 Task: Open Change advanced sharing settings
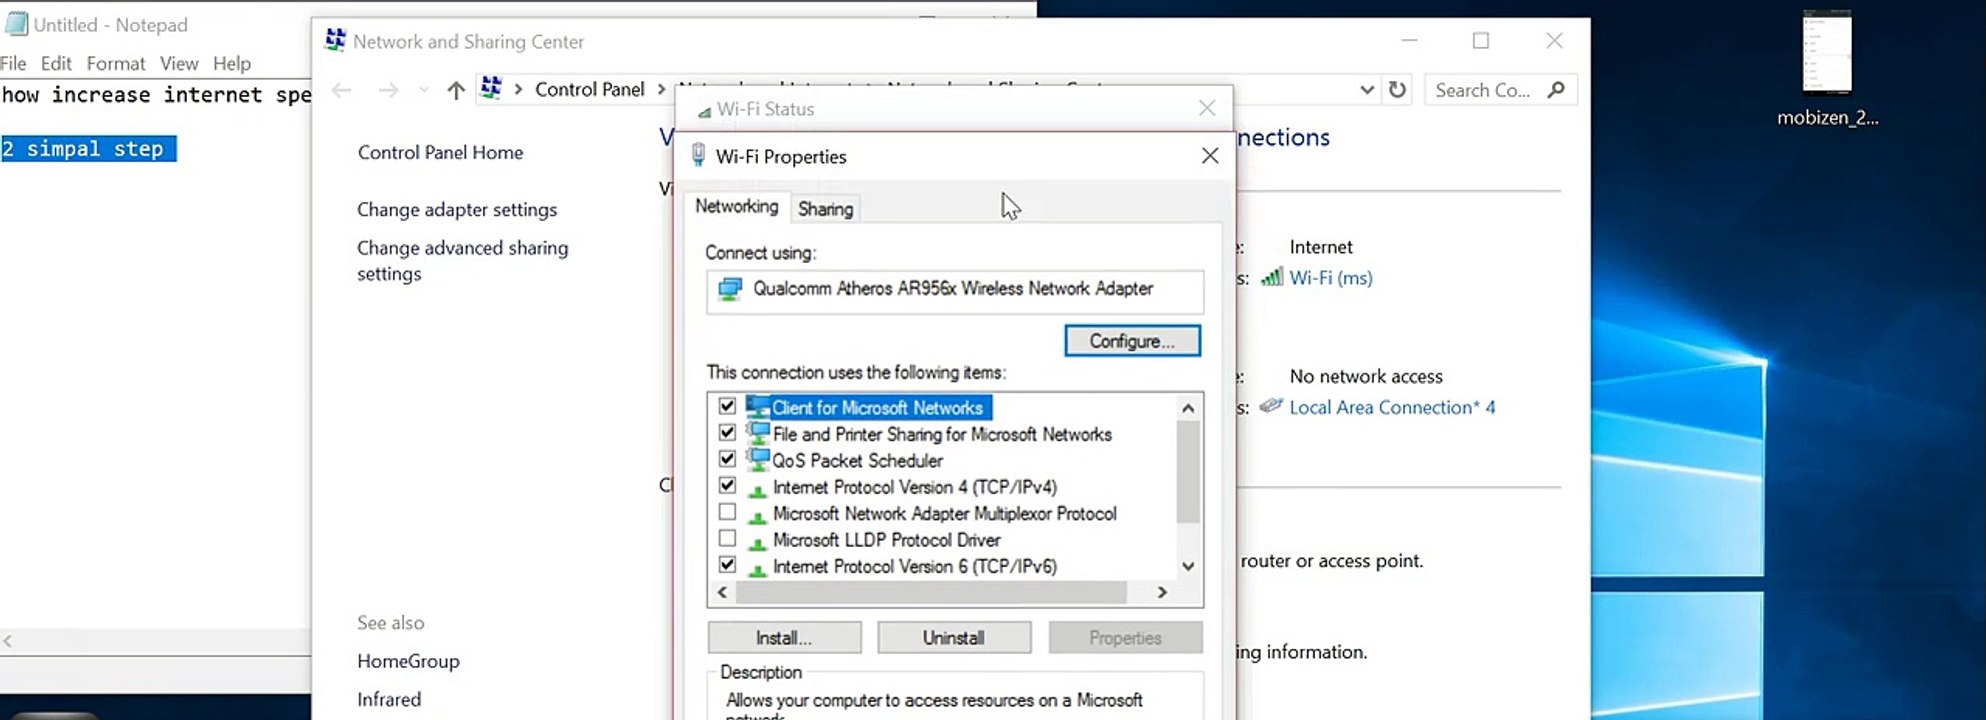pos(463,260)
